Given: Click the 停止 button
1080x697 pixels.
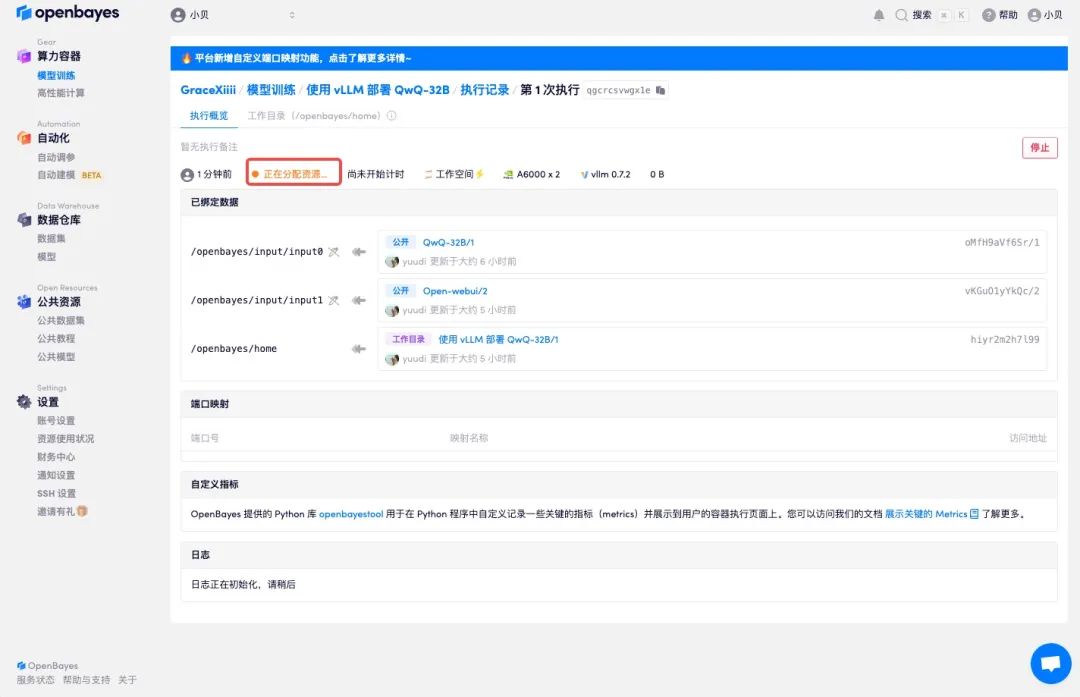Looking at the screenshot, I should pos(1039,147).
